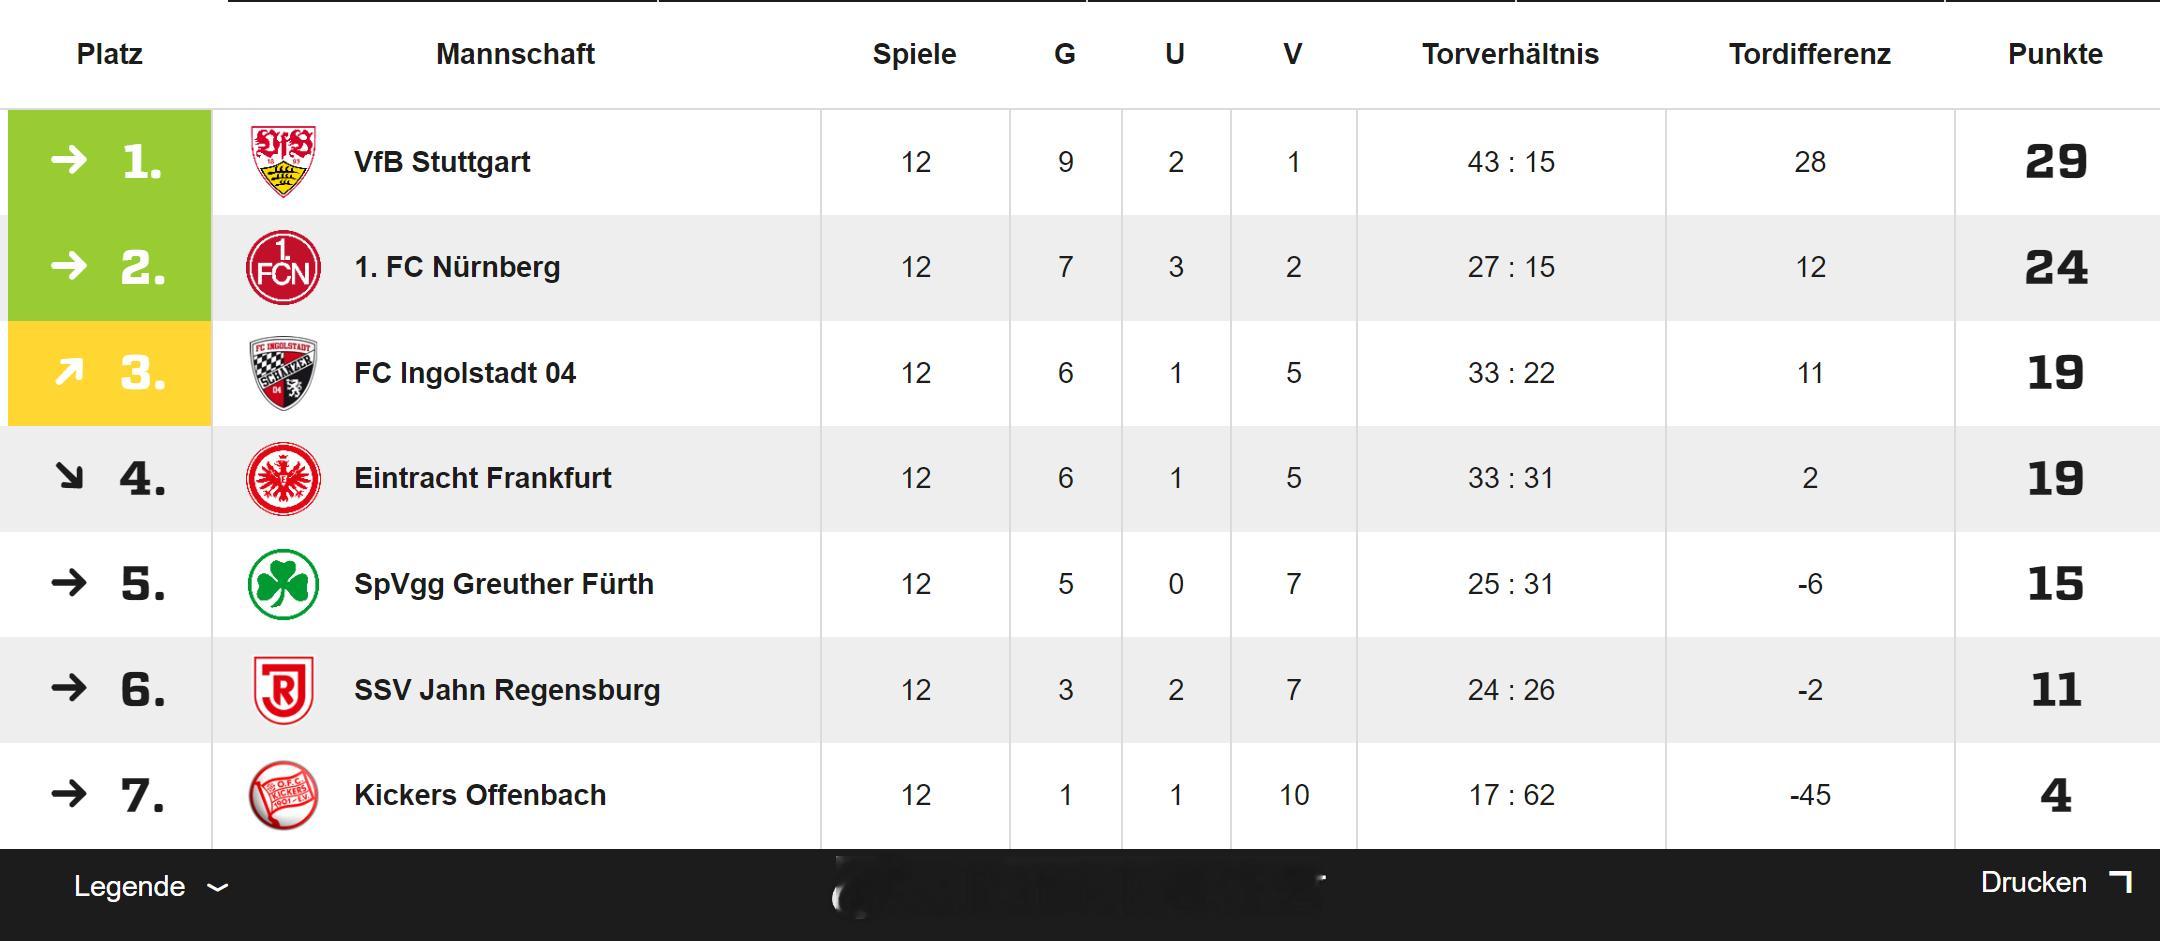Click the FC Ingolstadt 04 crest
Image resolution: width=2160 pixels, height=941 pixels.
click(x=283, y=373)
